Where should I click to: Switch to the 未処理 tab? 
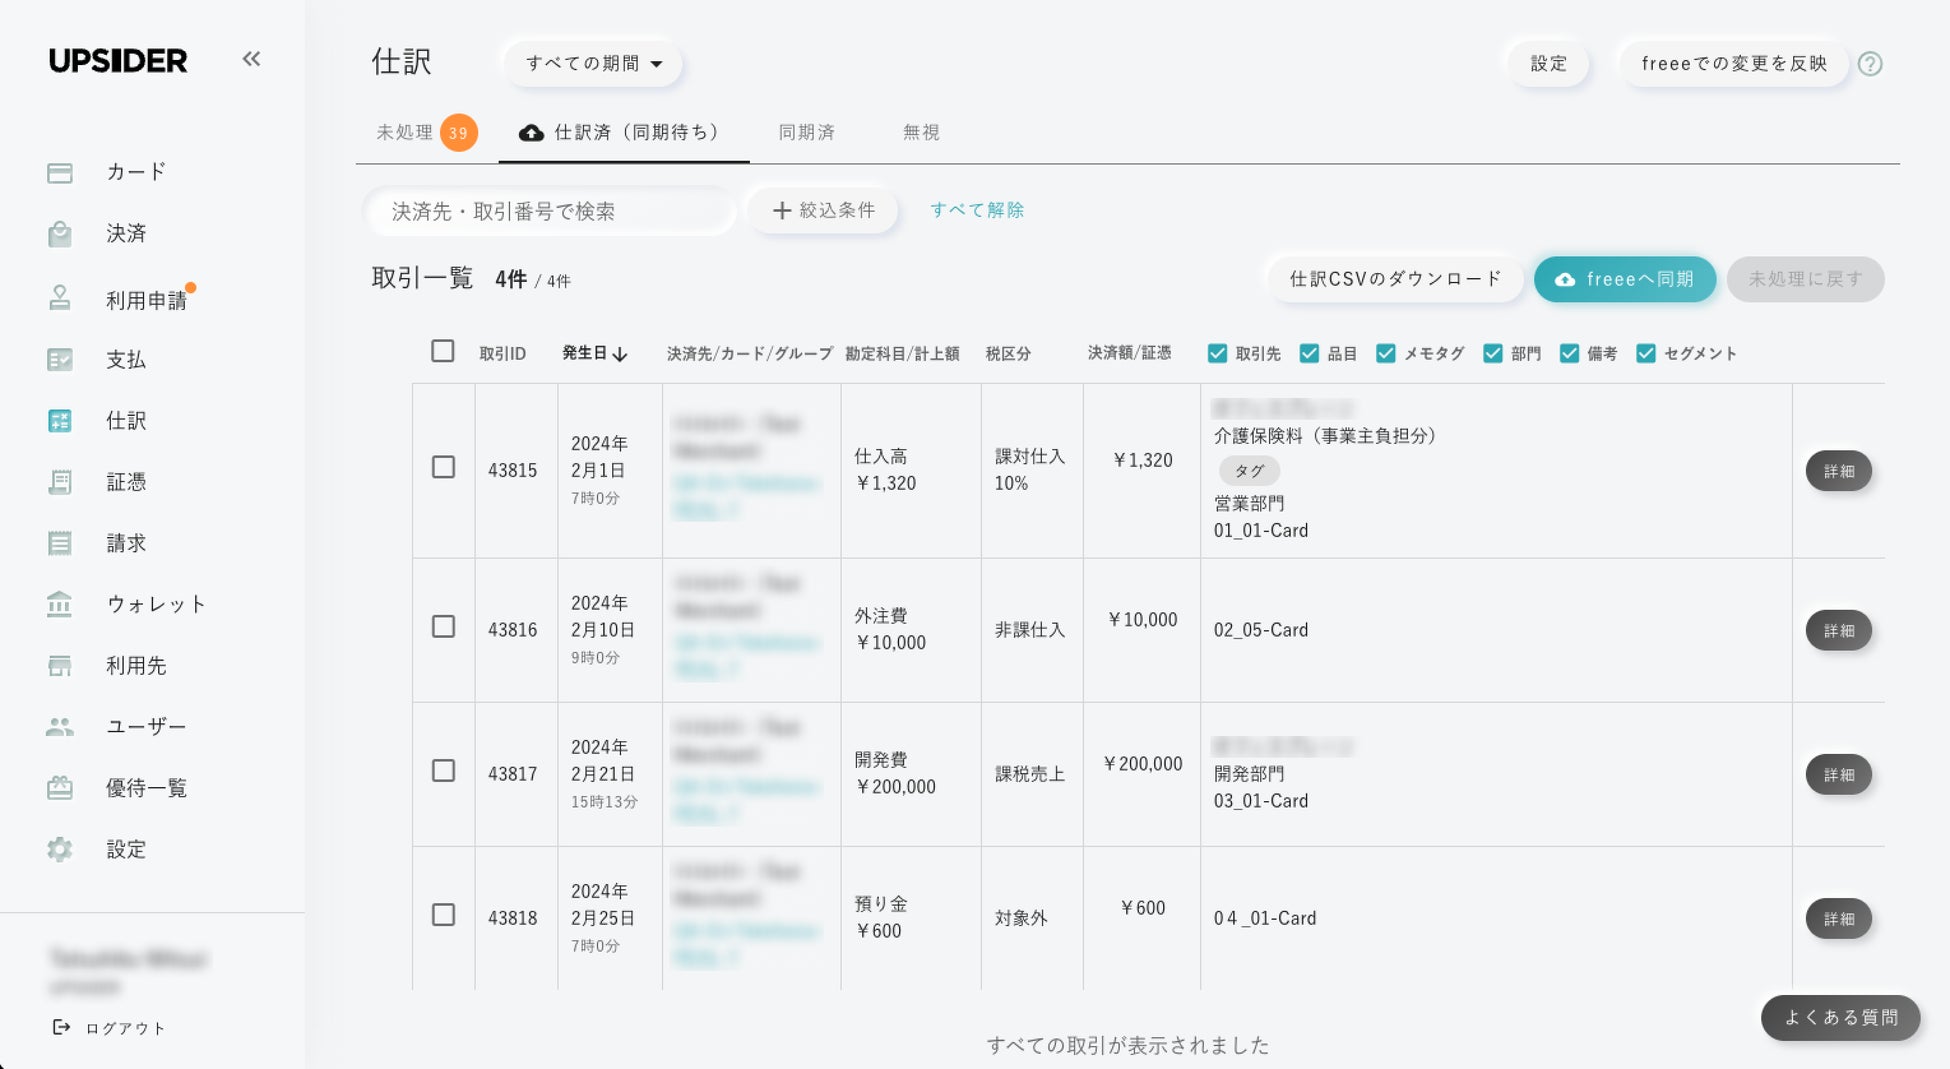(405, 132)
